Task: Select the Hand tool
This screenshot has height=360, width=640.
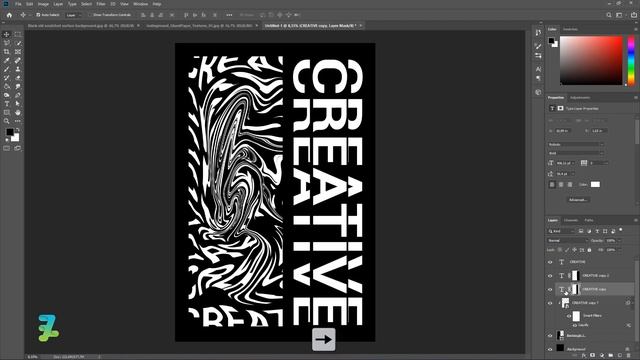Action: click(x=18, y=112)
